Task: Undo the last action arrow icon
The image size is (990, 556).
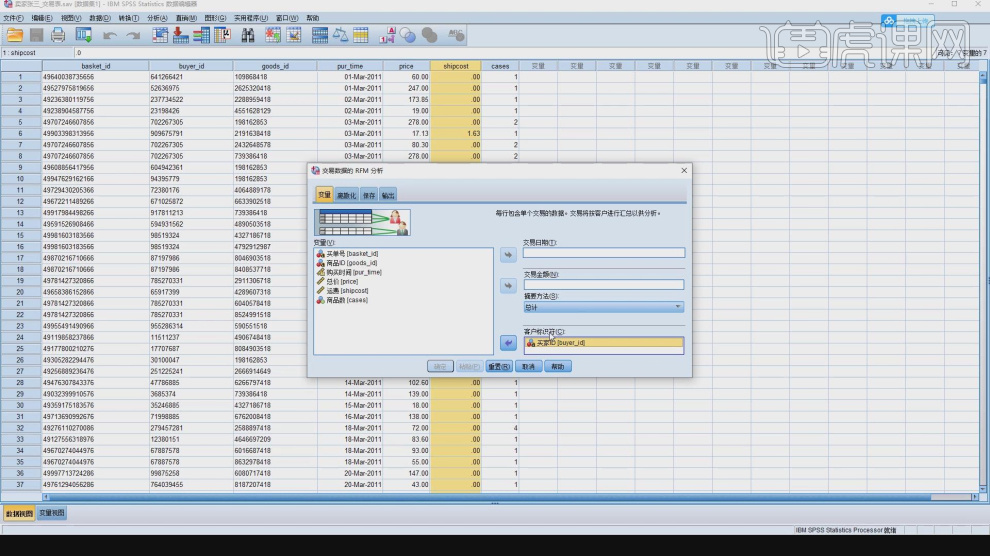Action: click(110, 36)
